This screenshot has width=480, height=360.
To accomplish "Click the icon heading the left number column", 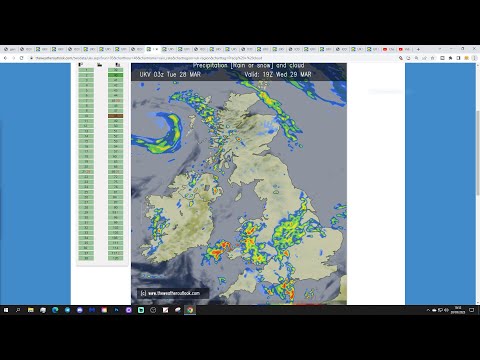I will [81, 65].
